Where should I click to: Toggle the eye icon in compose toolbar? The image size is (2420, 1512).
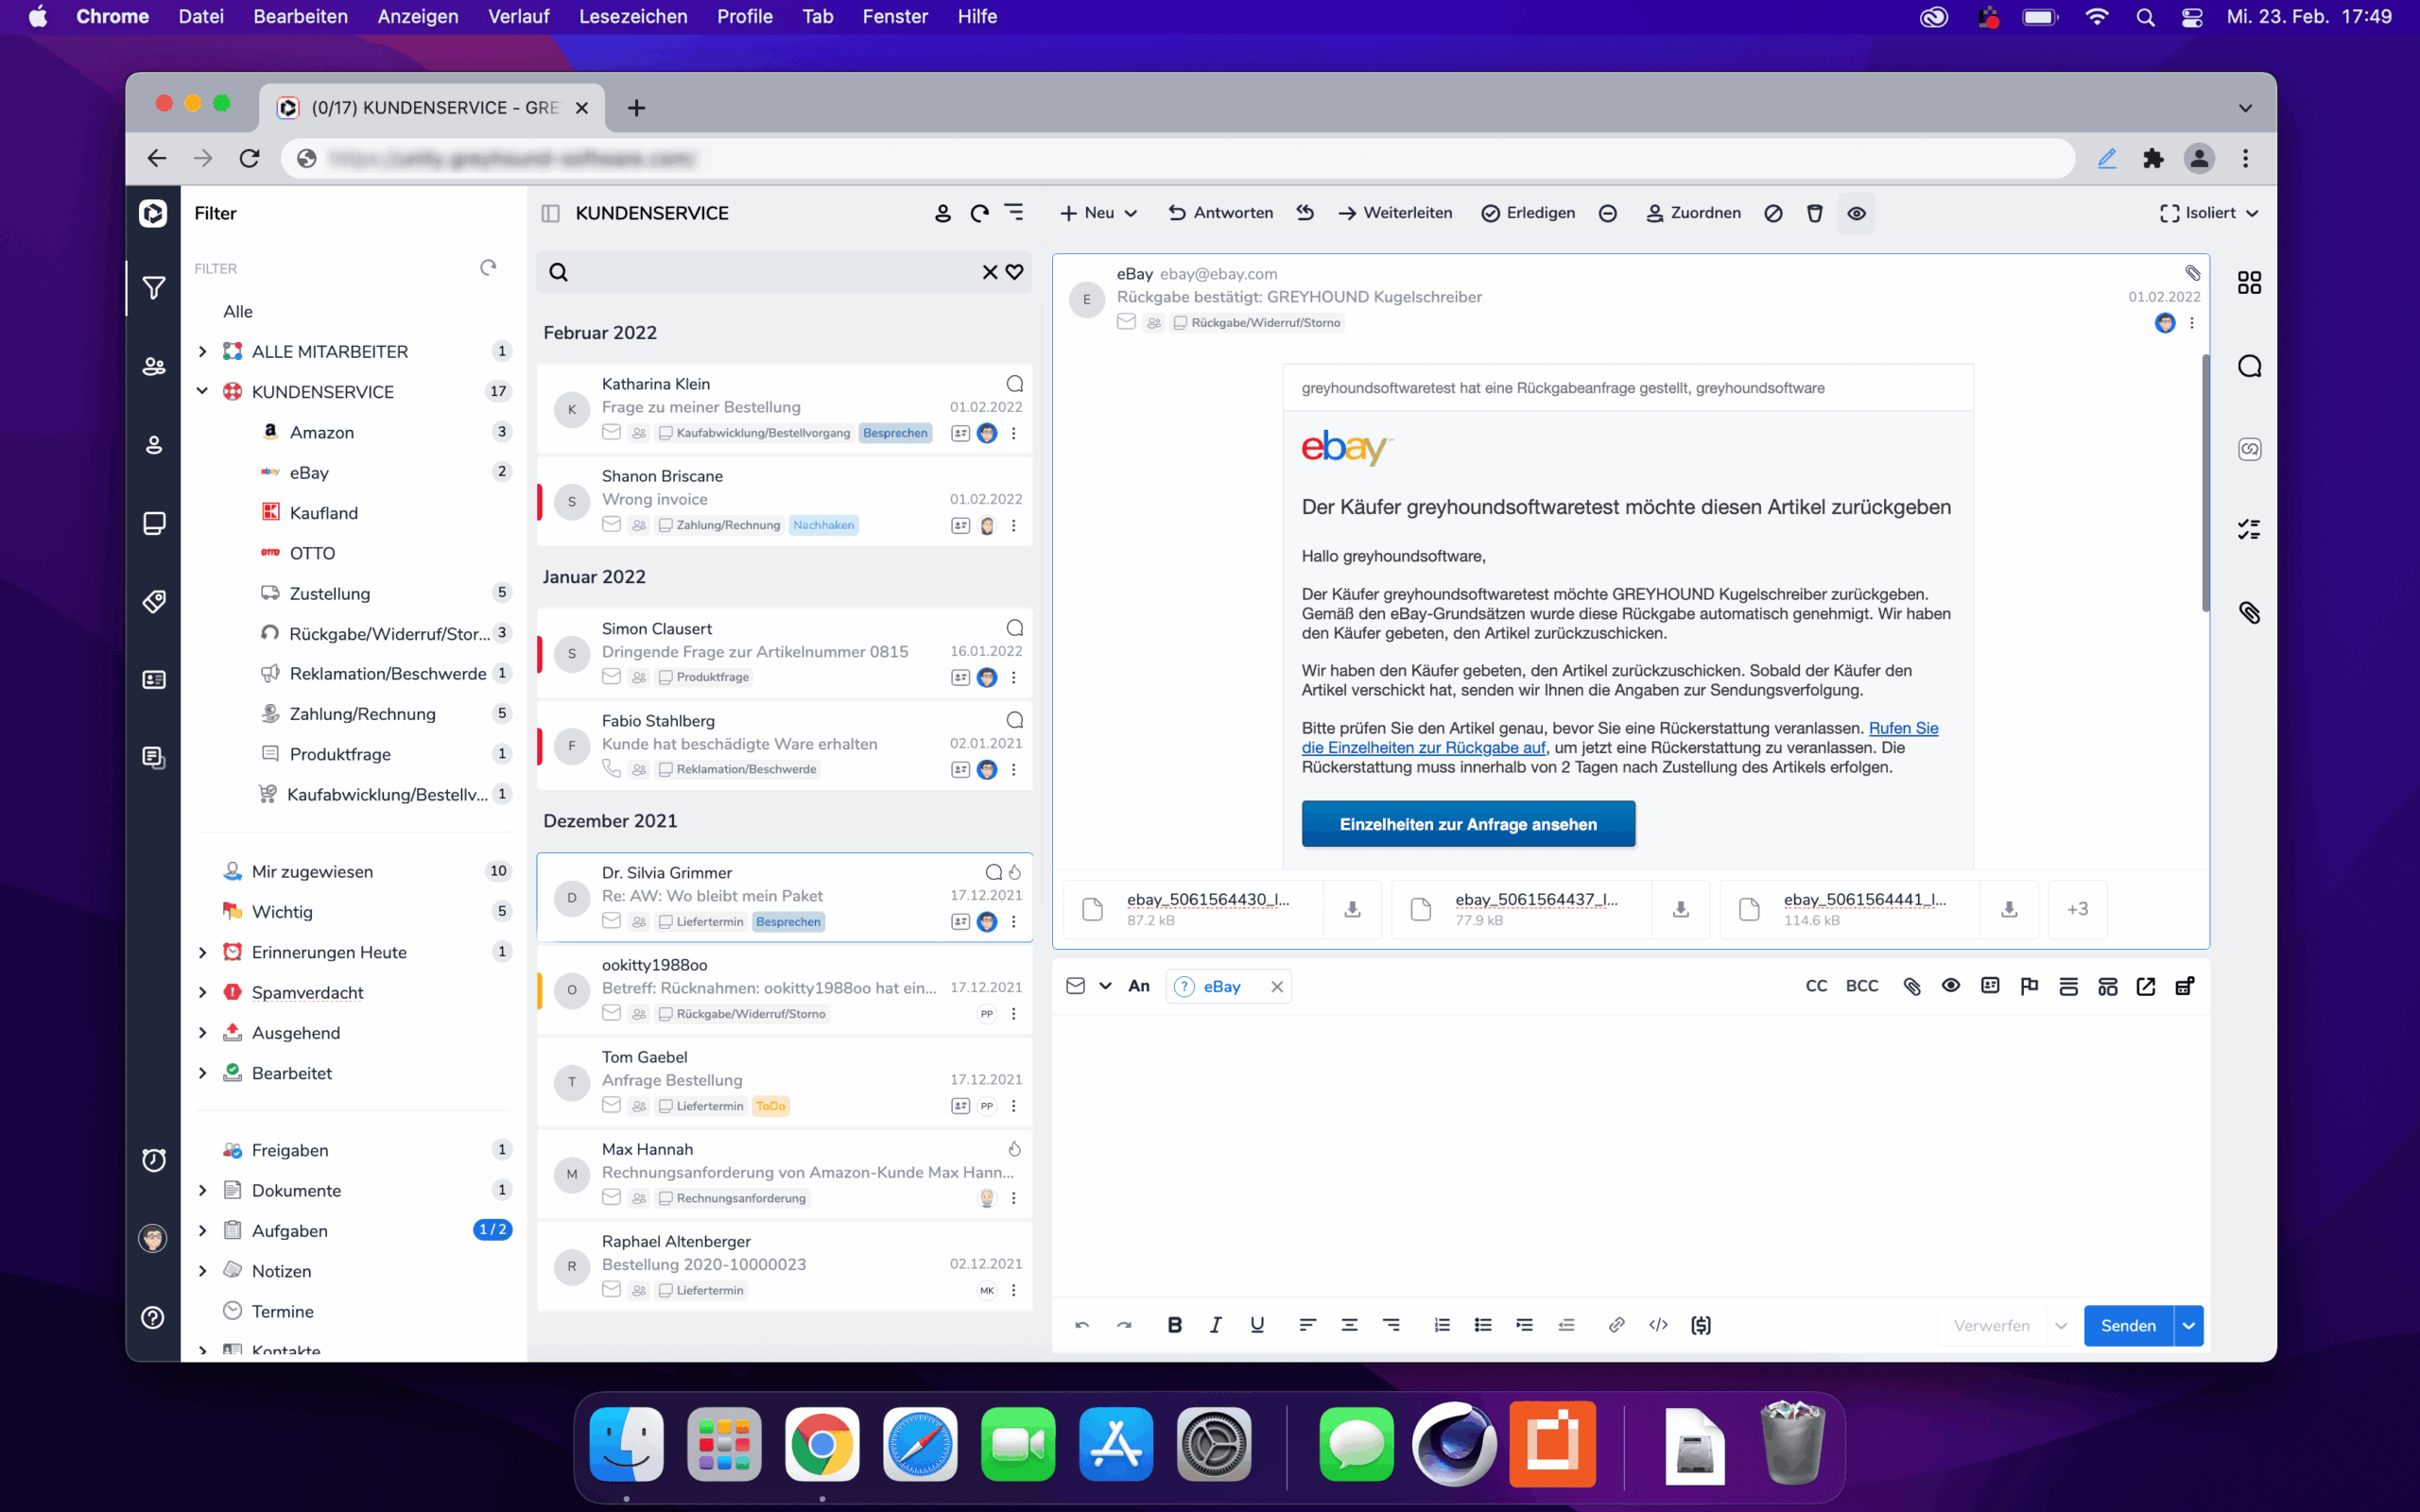1950,986
